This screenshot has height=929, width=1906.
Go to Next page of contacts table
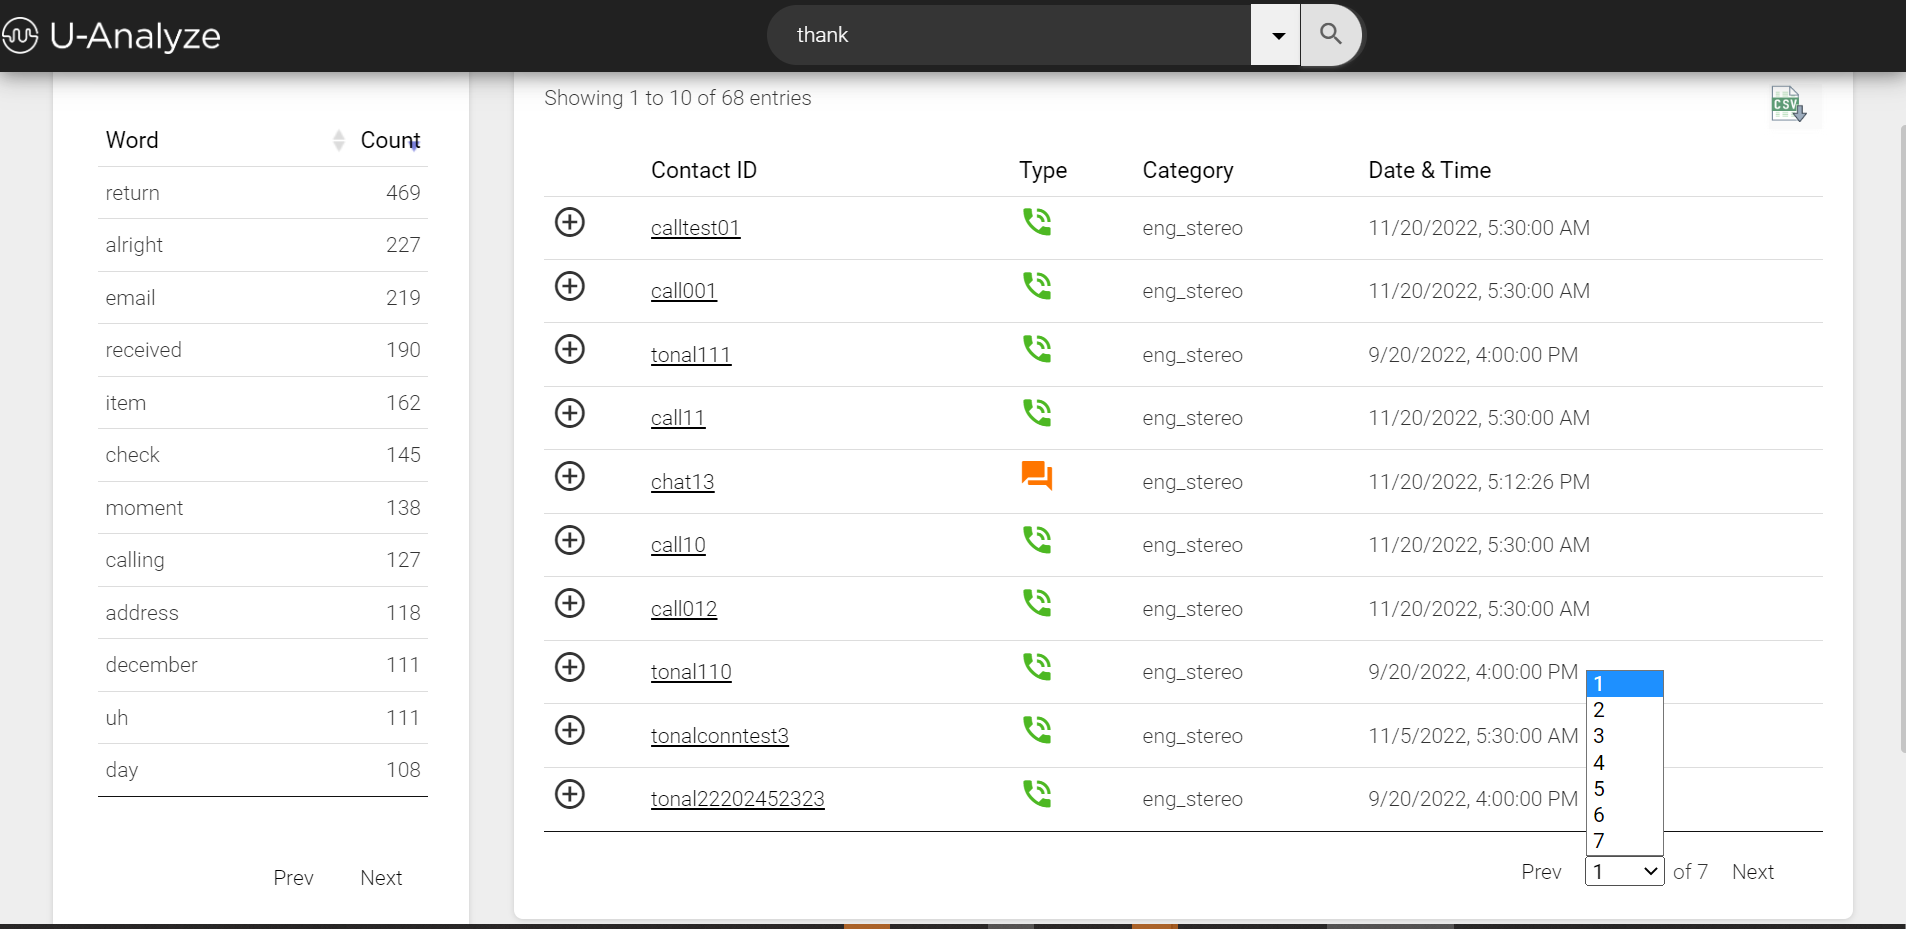tap(1753, 872)
